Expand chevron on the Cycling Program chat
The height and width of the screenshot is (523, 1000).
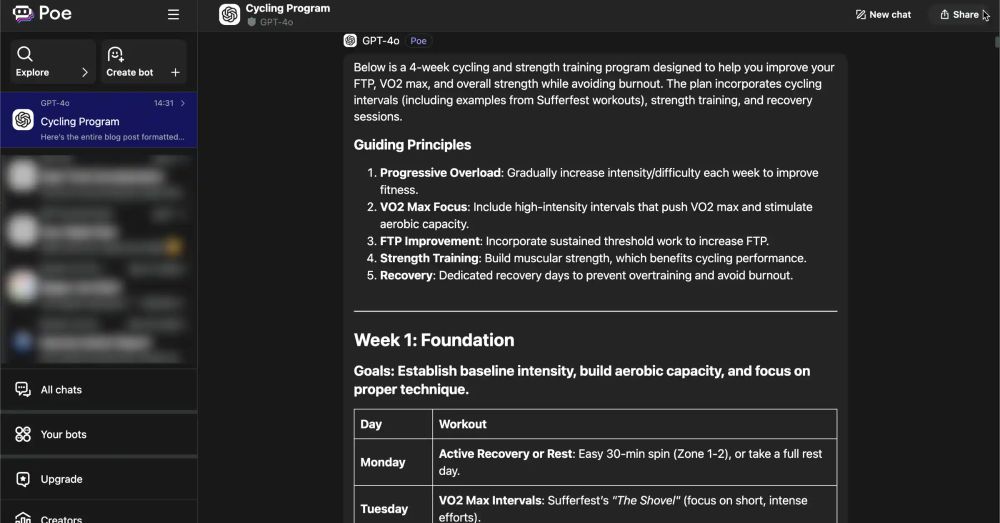coord(183,103)
